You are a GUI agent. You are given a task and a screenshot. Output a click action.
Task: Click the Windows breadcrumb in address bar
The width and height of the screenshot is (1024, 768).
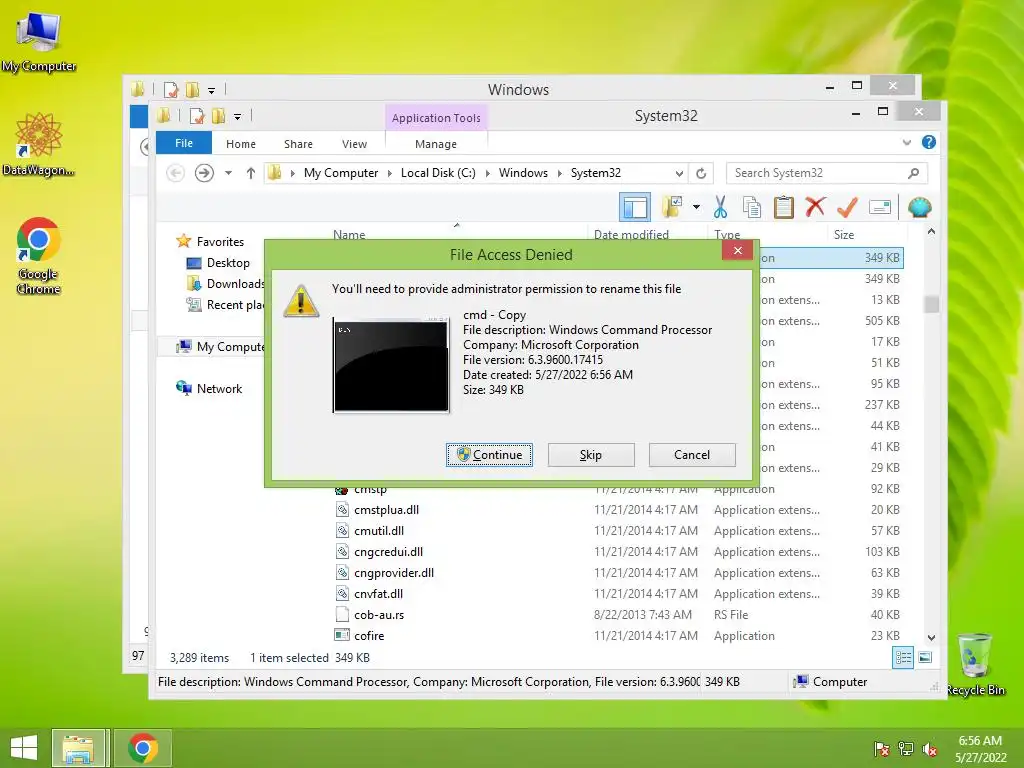[x=523, y=173]
